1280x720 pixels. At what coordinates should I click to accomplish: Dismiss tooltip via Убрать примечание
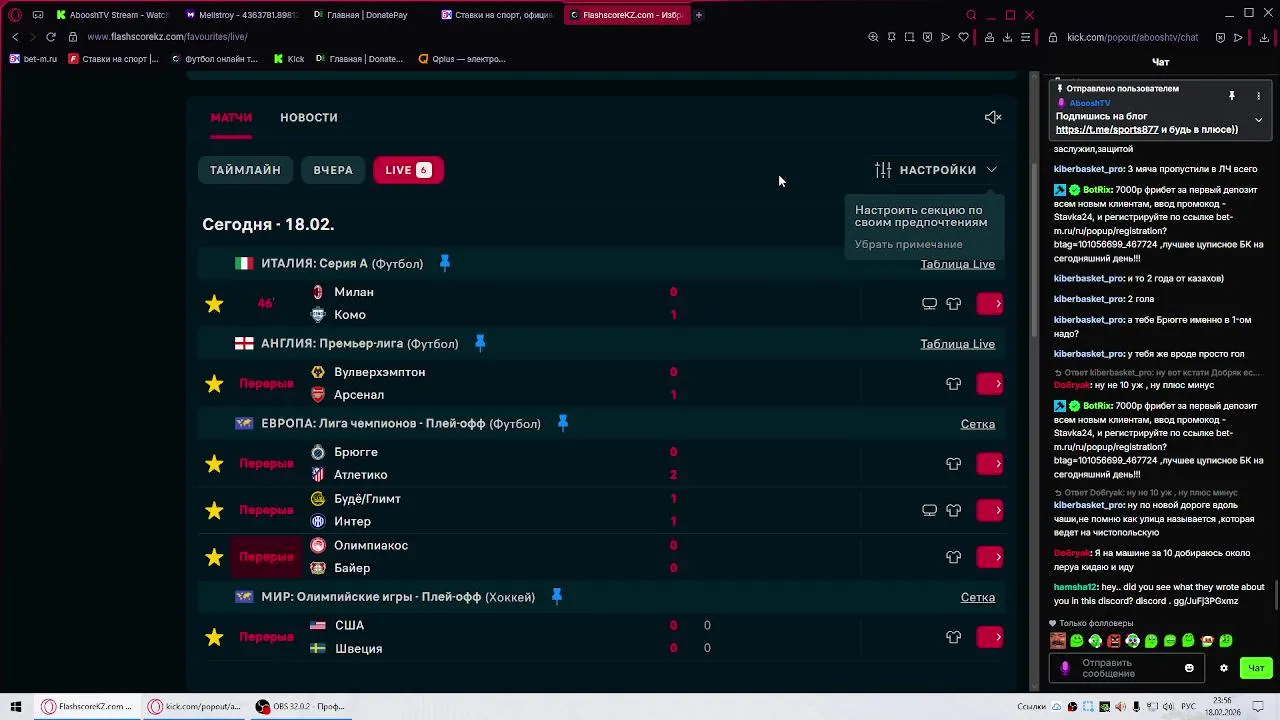coord(909,244)
